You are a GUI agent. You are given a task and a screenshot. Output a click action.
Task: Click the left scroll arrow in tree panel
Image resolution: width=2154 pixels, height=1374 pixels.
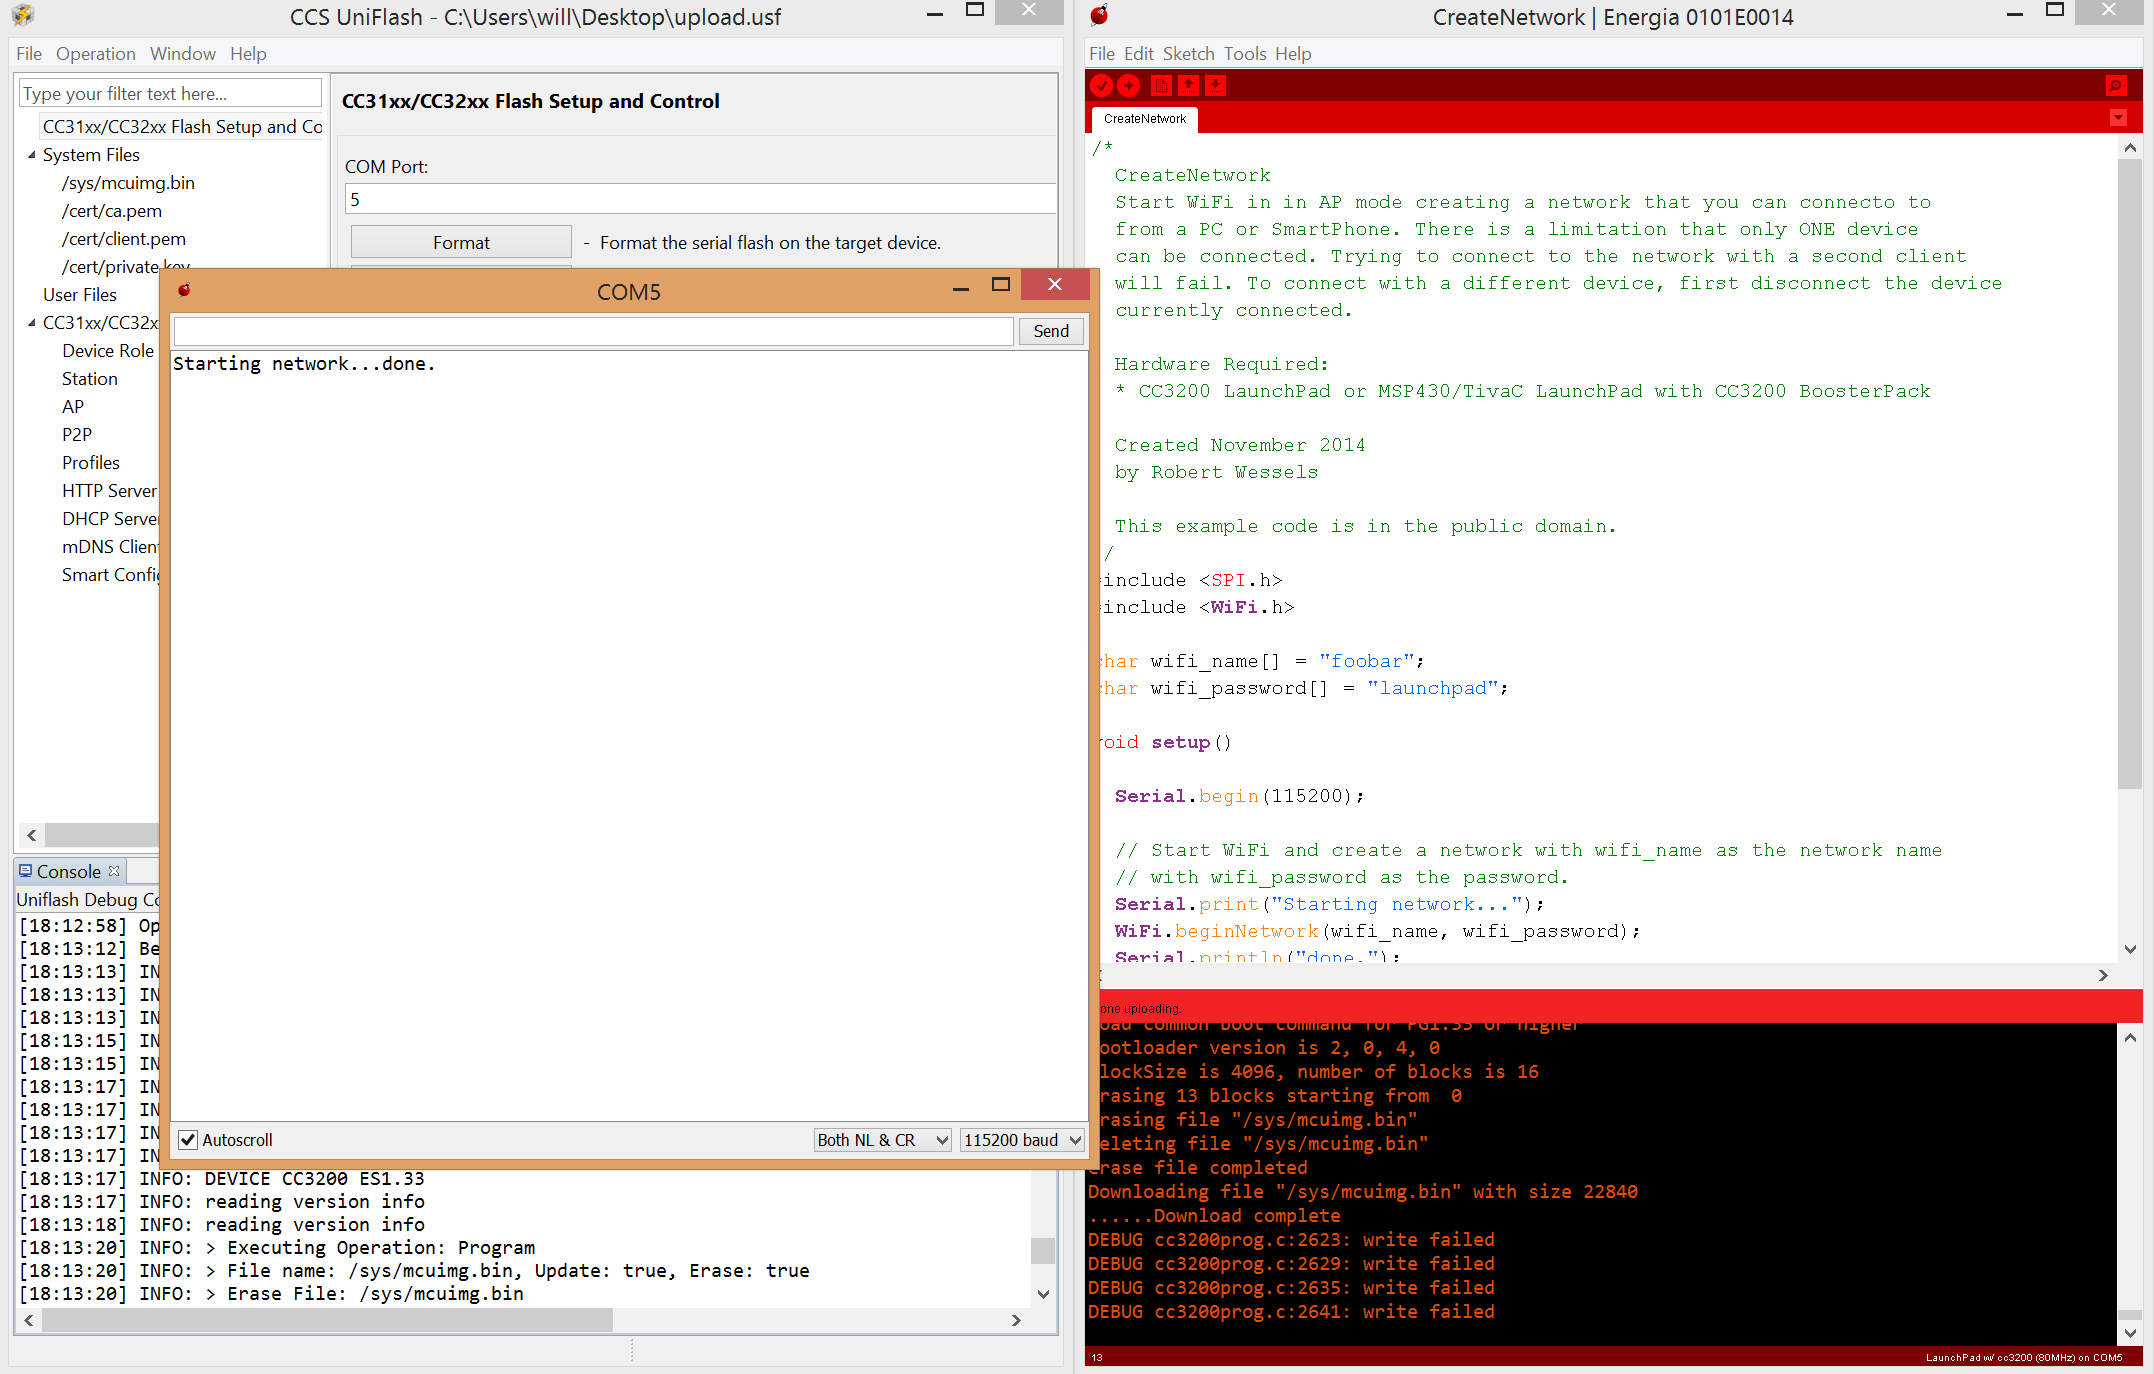point(32,835)
